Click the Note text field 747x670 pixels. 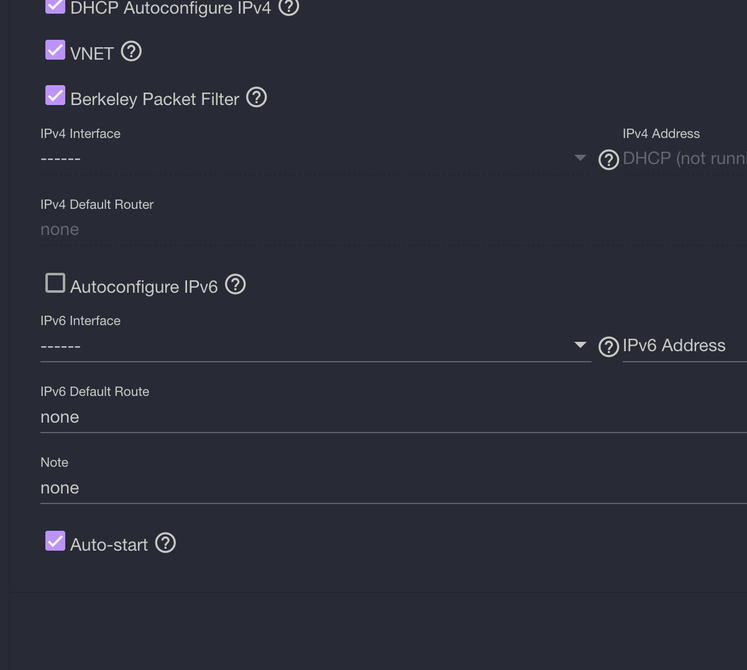point(394,488)
